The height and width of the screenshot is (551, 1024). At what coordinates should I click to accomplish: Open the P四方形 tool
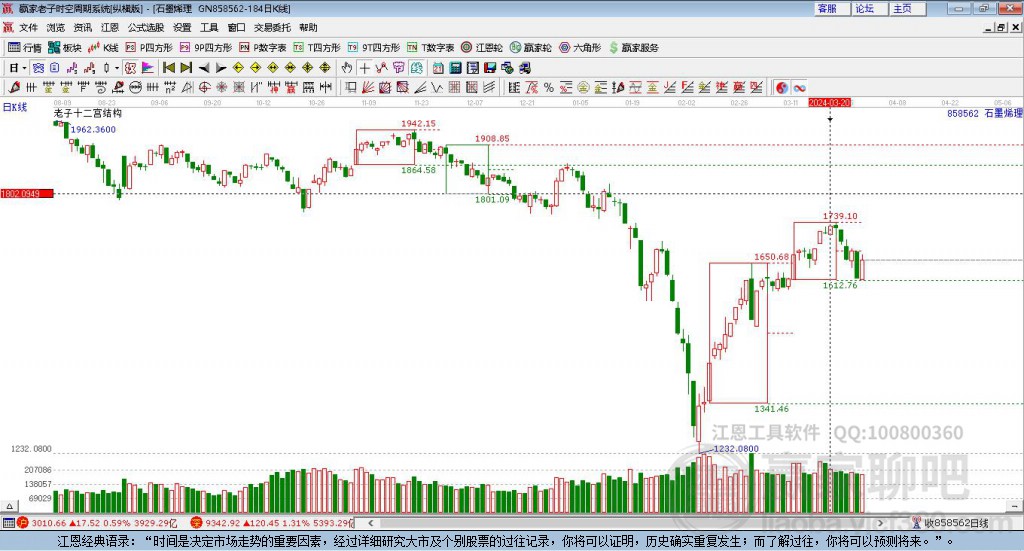point(149,48)
